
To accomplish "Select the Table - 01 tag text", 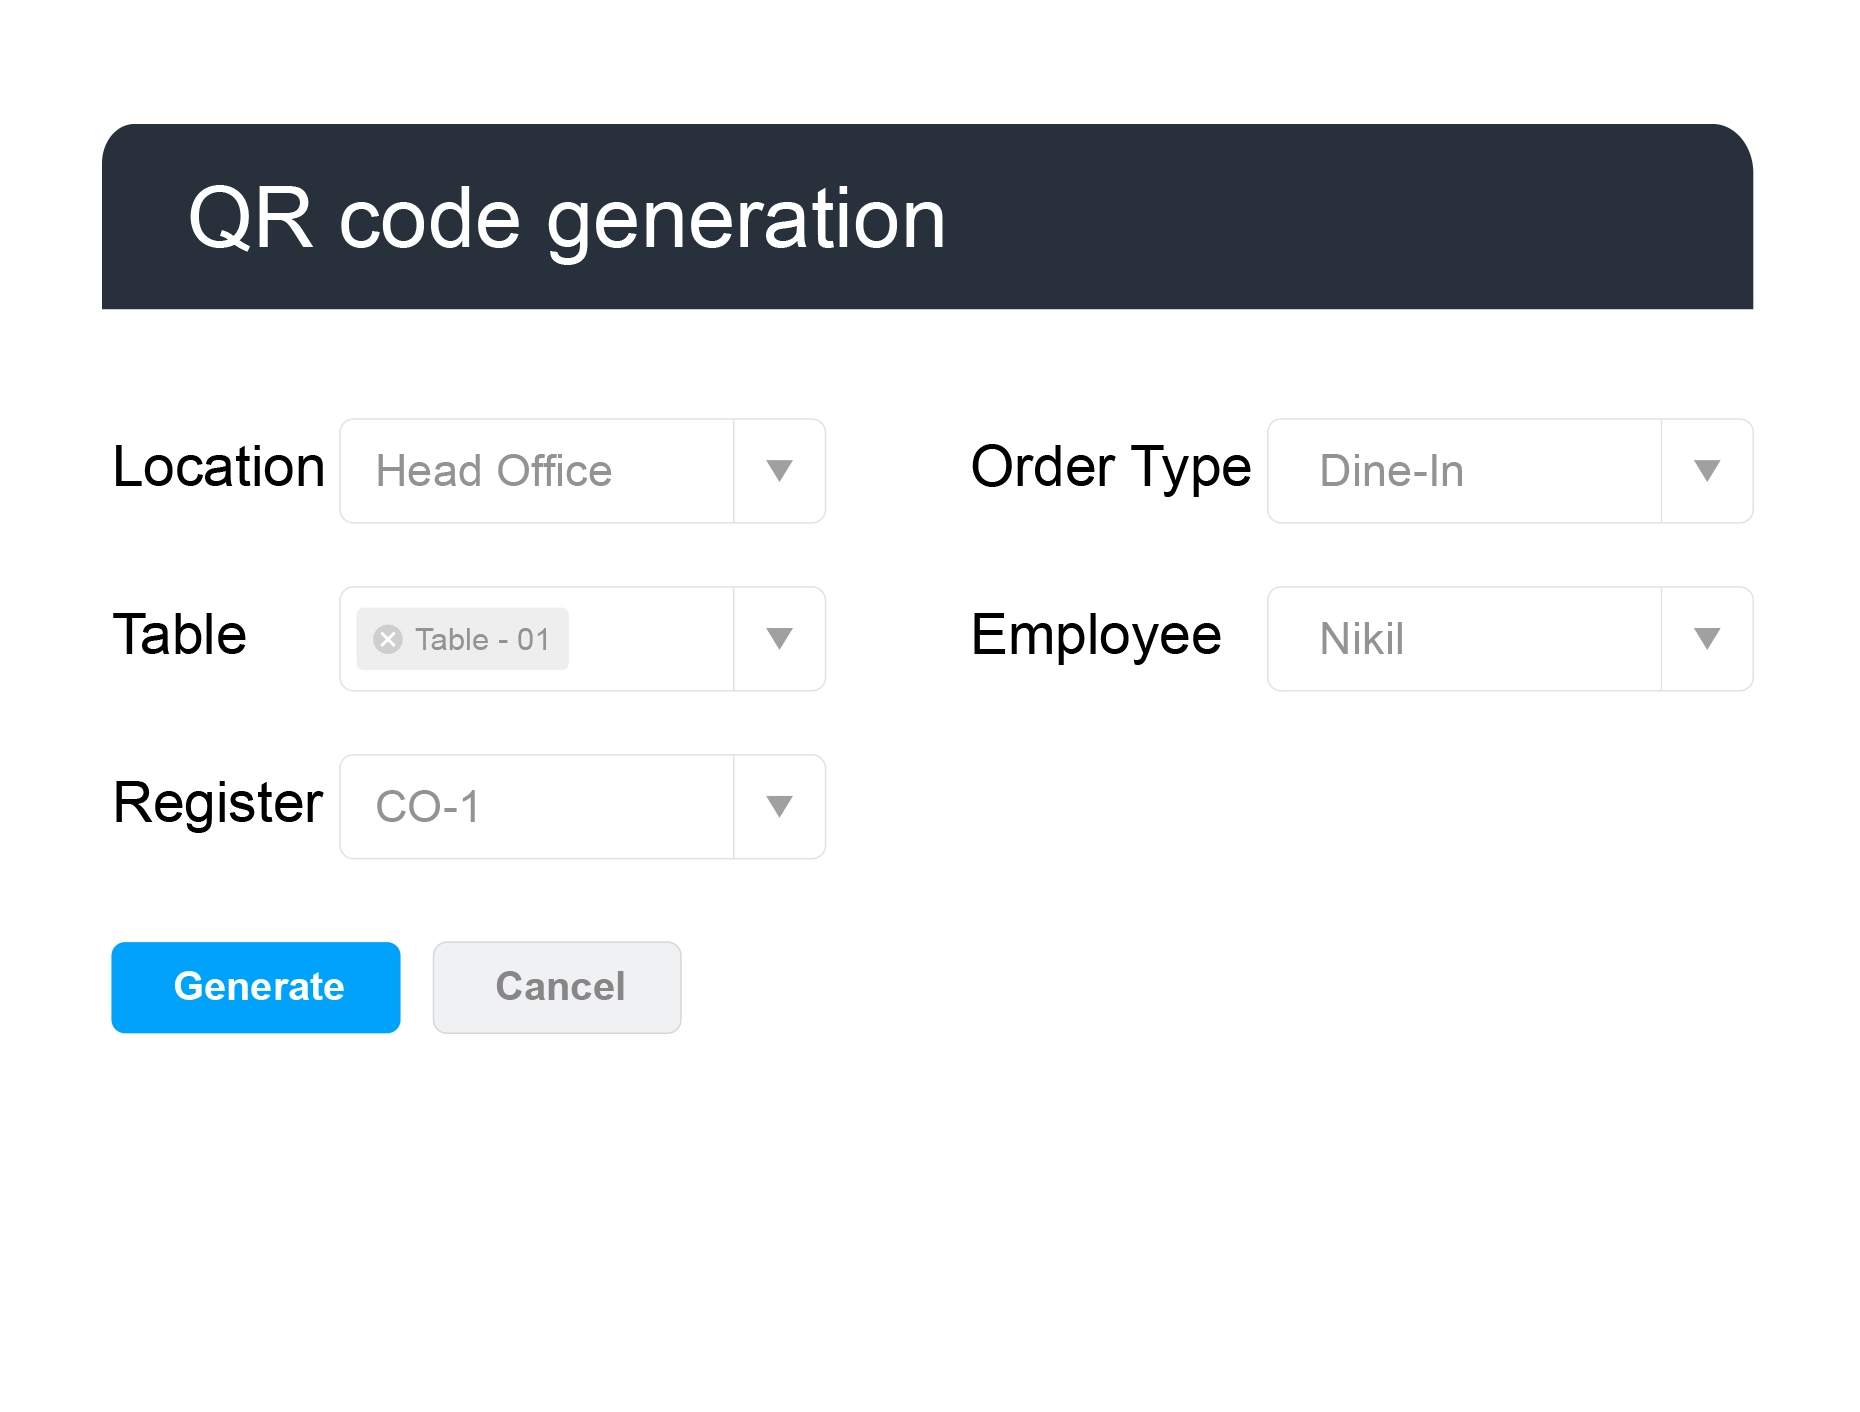I will point(482,639).
